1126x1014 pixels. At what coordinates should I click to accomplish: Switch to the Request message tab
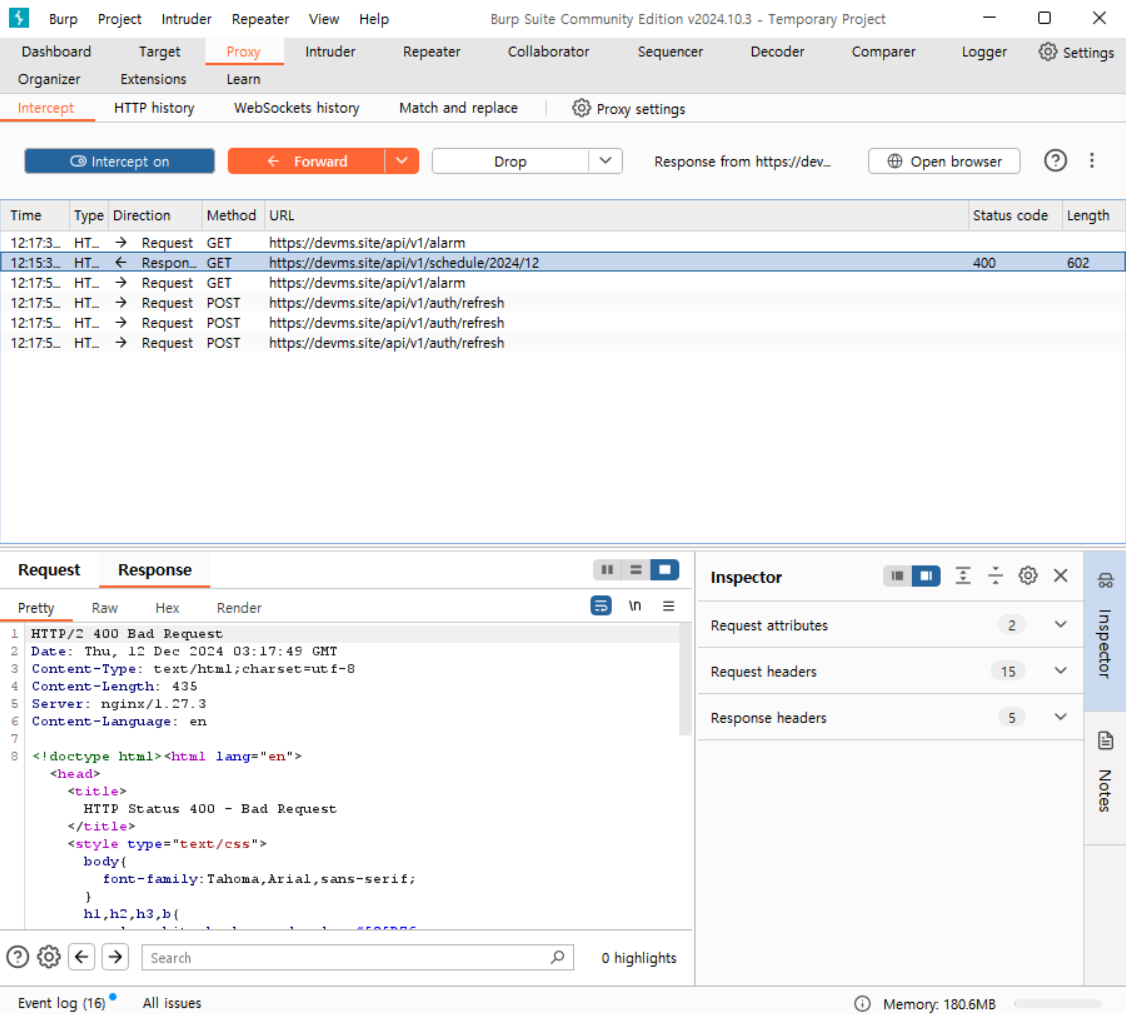(x=49, y=569)
